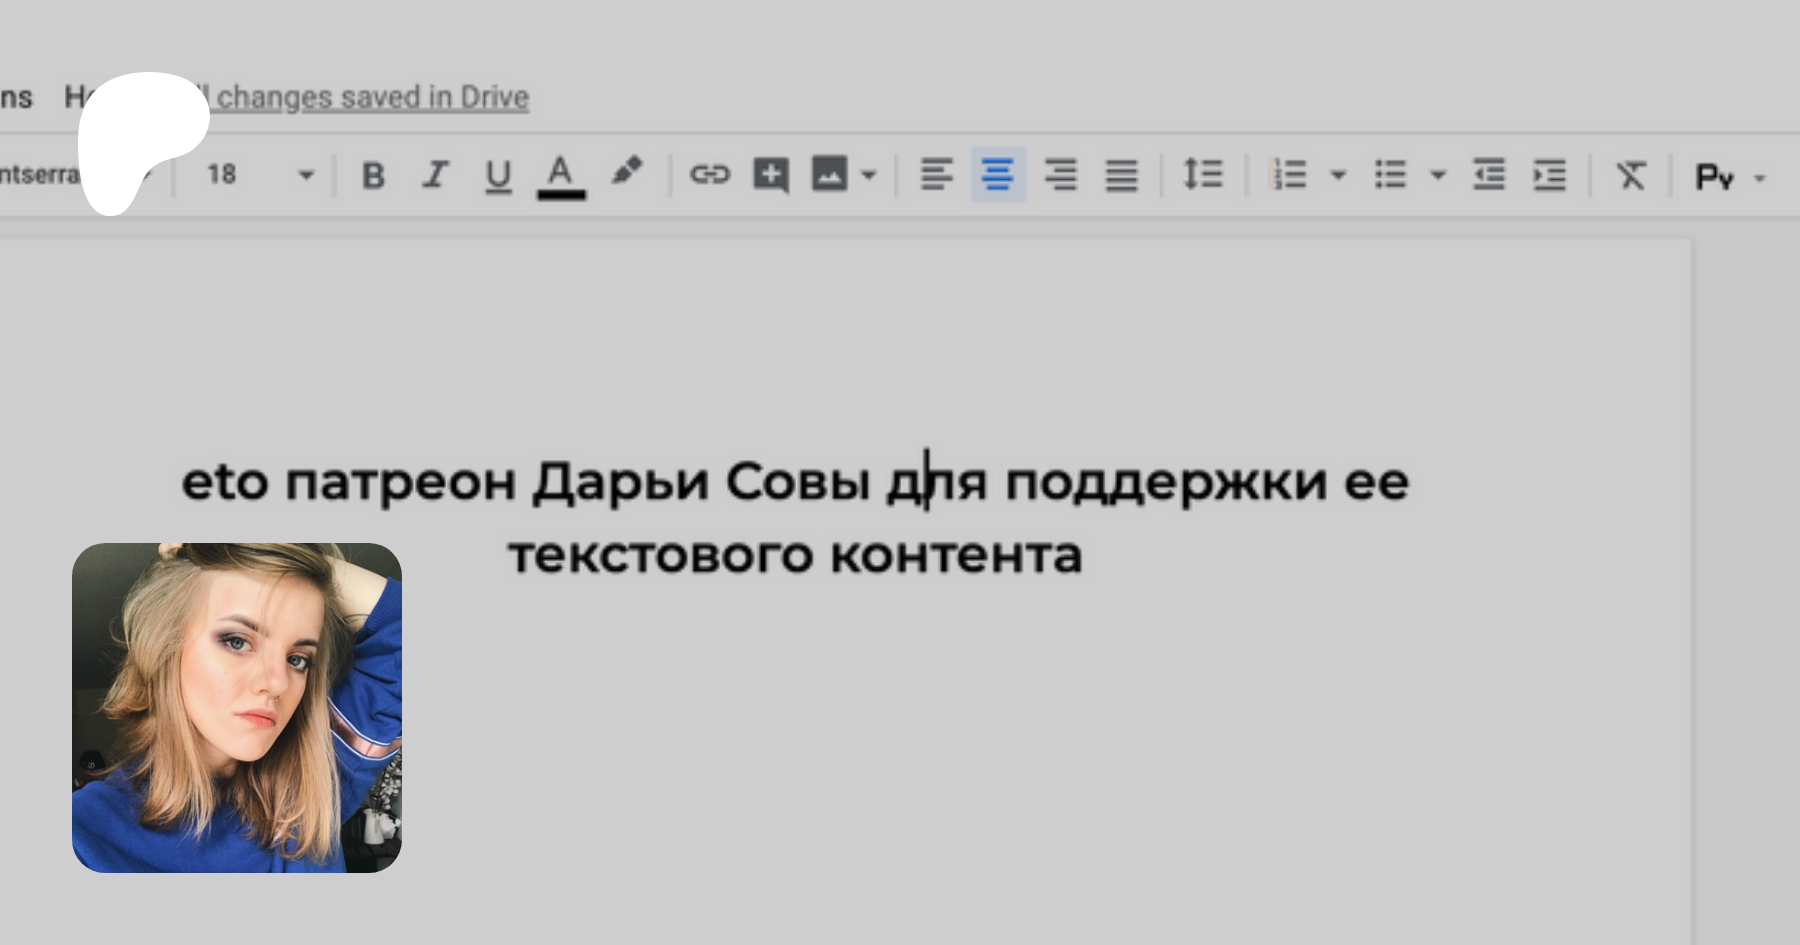Open the font size dropdown
The image size is (1800, 945).
pos(306,176)
